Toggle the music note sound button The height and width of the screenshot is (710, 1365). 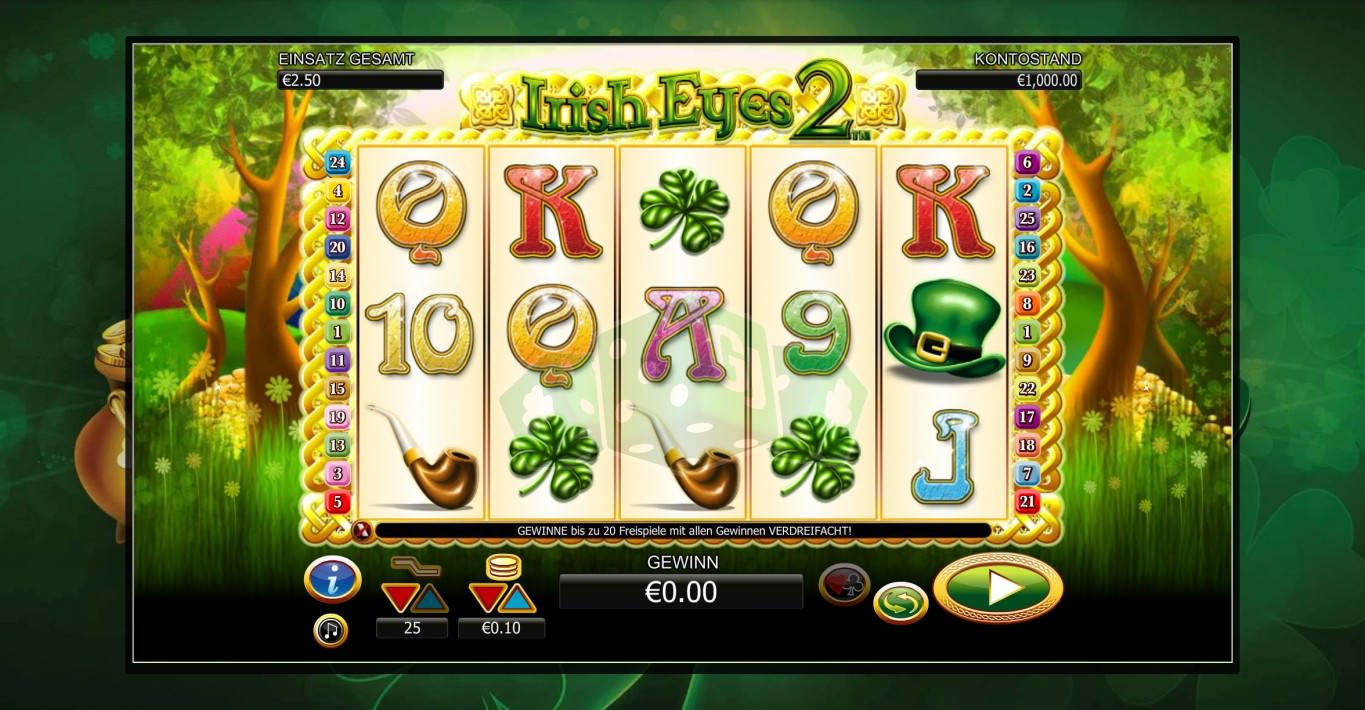(x=331, y=630)
